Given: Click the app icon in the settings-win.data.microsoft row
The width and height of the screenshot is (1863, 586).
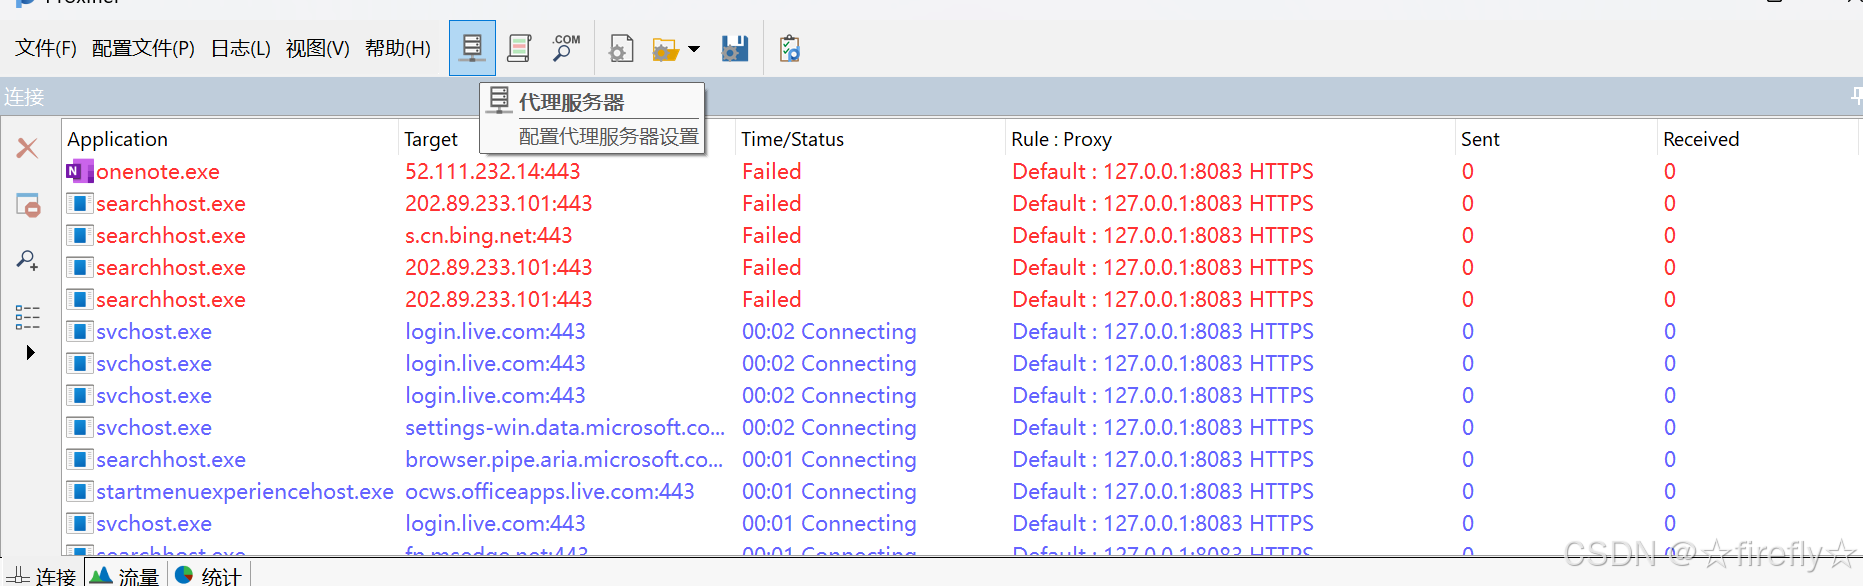Looking at the screenshot, I should [80, 427].
